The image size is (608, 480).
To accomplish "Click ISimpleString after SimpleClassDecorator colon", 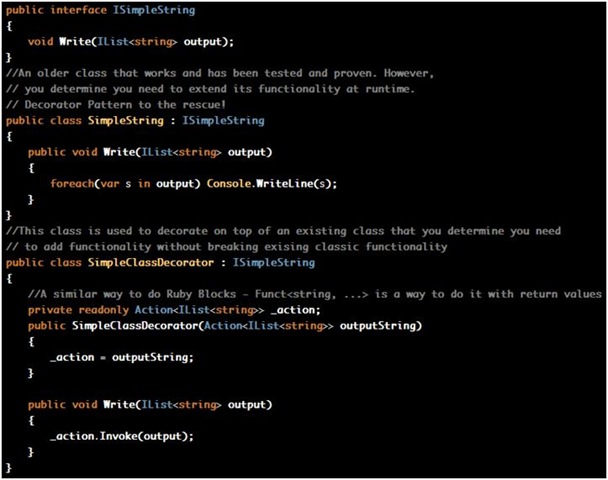I will click(x=274, y=263).
